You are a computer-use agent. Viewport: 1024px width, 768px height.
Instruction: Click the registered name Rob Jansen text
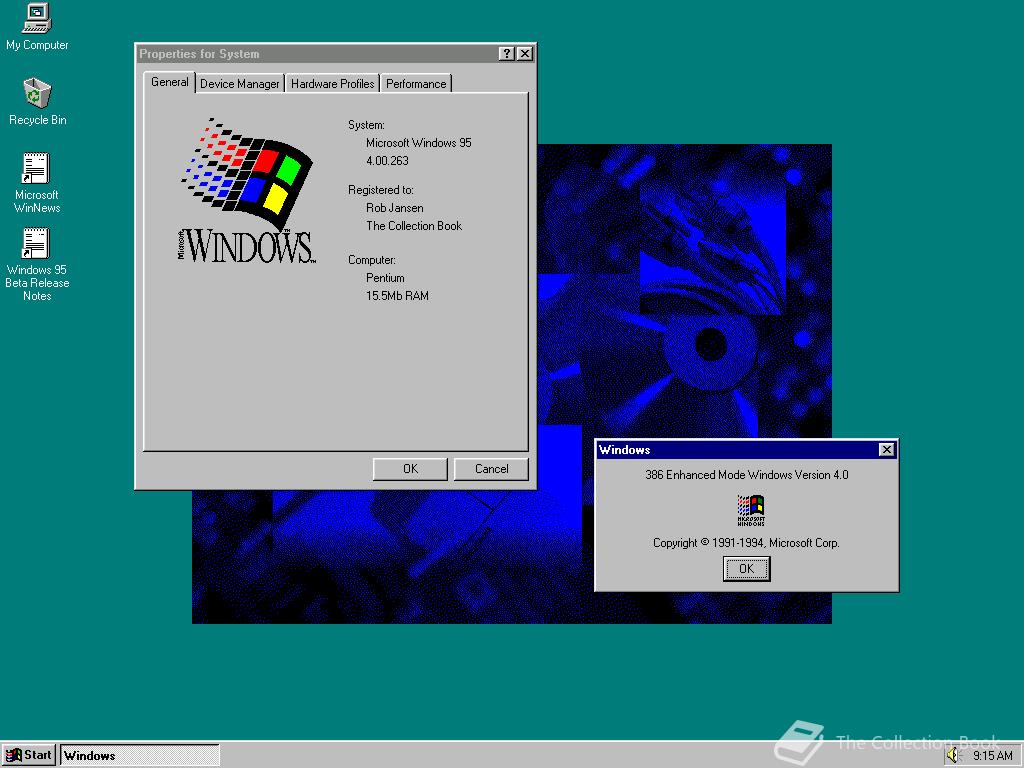coord(394,208)
